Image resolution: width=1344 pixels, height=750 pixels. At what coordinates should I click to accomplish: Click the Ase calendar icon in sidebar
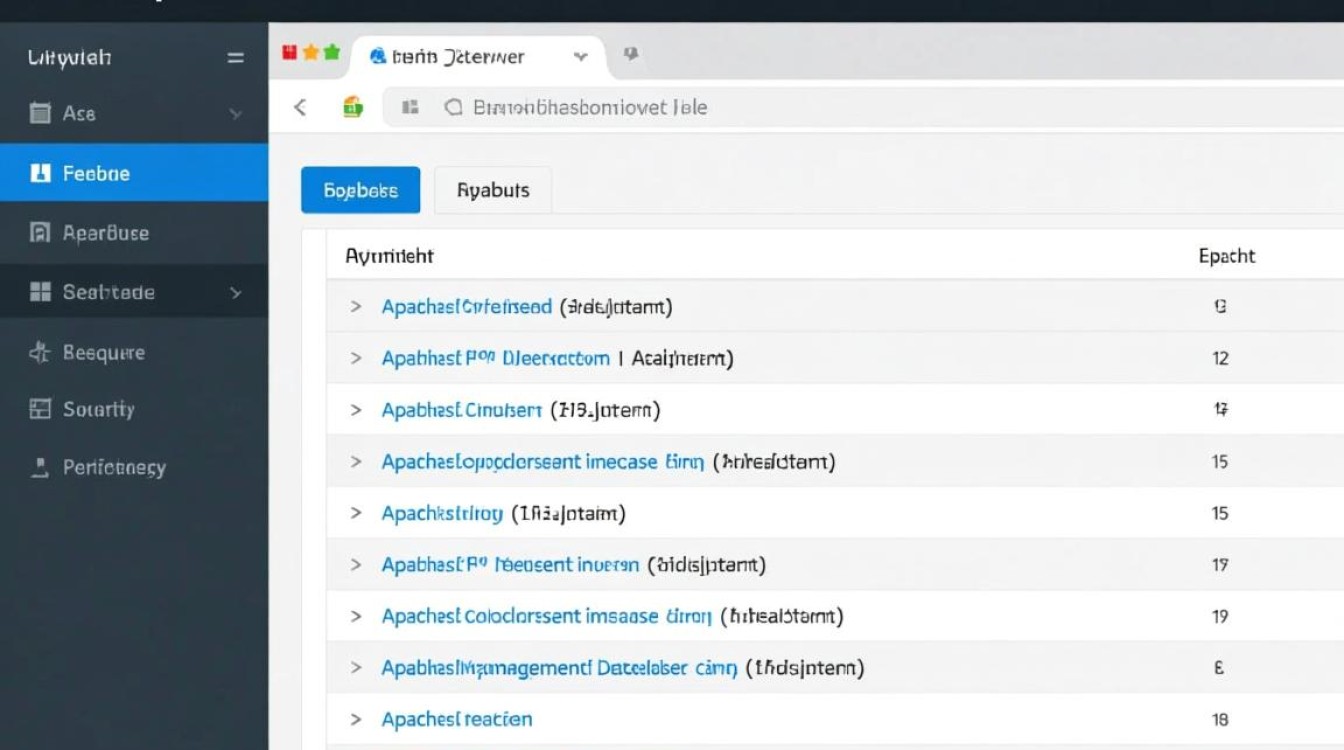click(40, 113)
